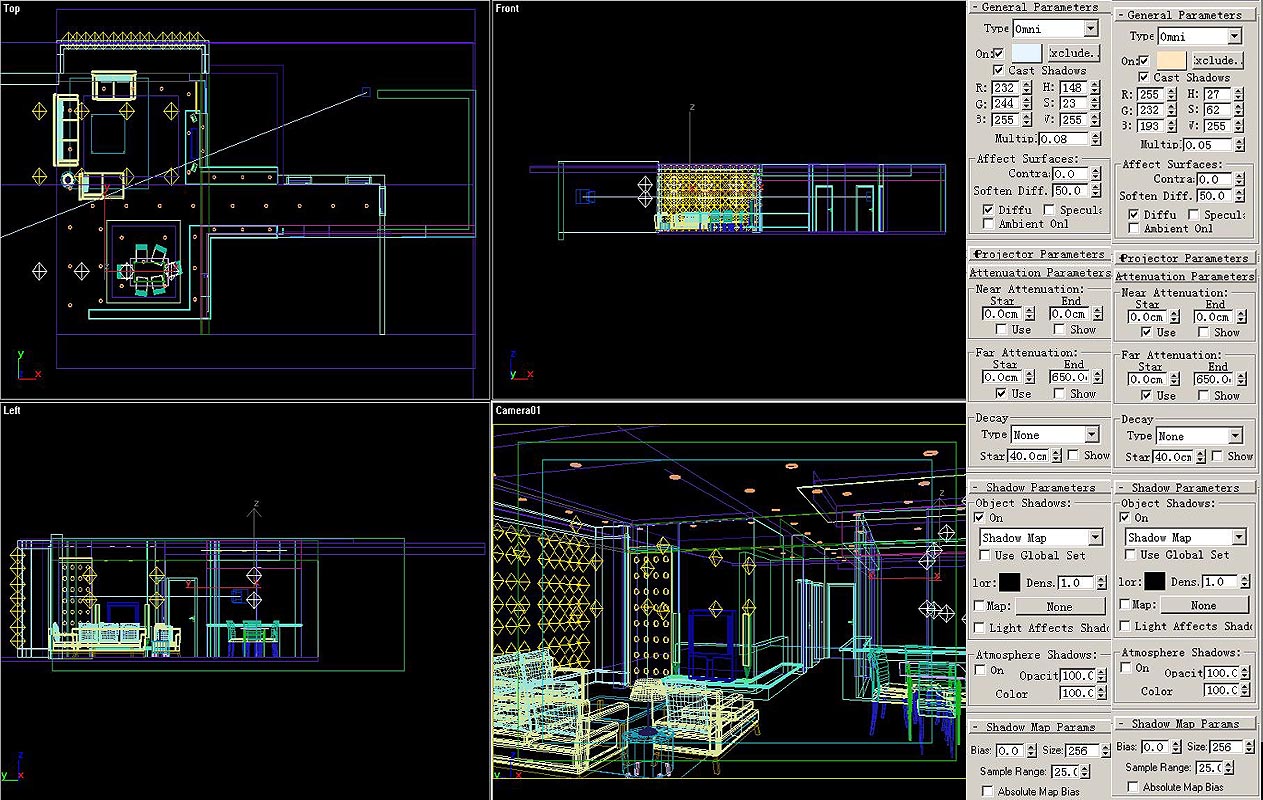Toggle light On checkbox in left panel
The image size is (1263, 800).
coord(999,53)
